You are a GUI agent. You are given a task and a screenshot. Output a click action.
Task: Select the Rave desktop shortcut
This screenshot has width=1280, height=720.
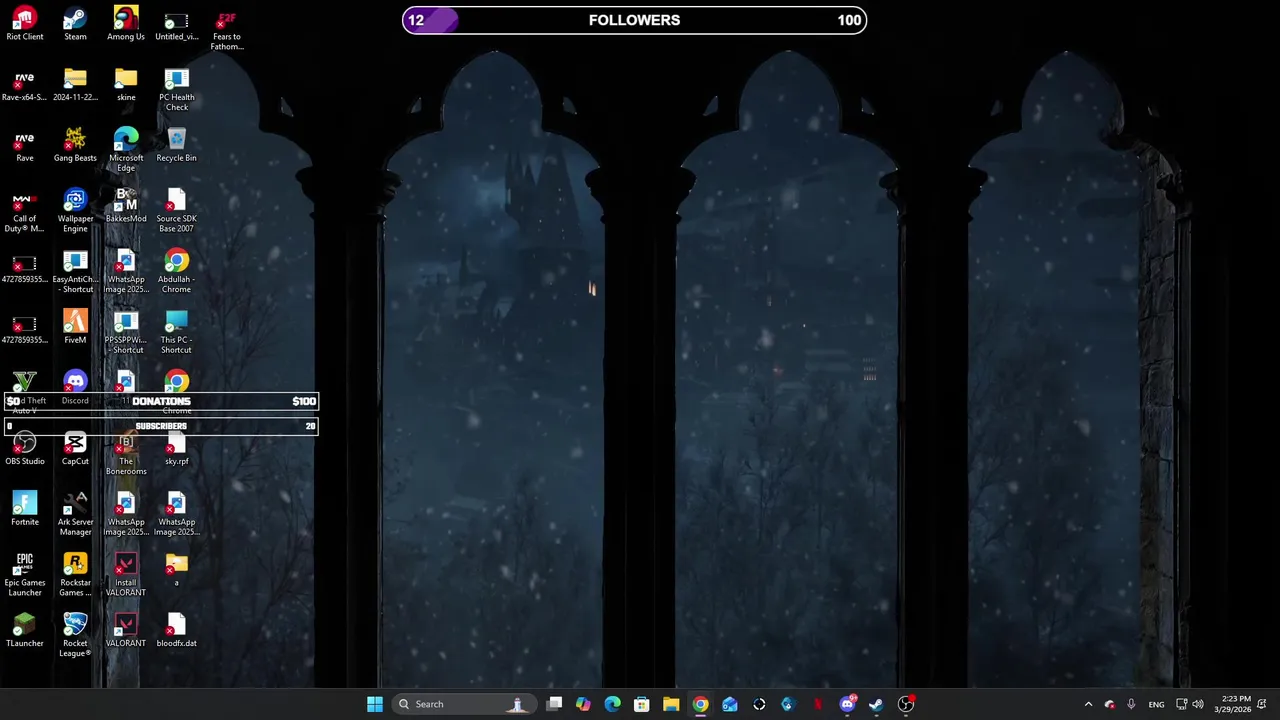[x=25, y=145]
